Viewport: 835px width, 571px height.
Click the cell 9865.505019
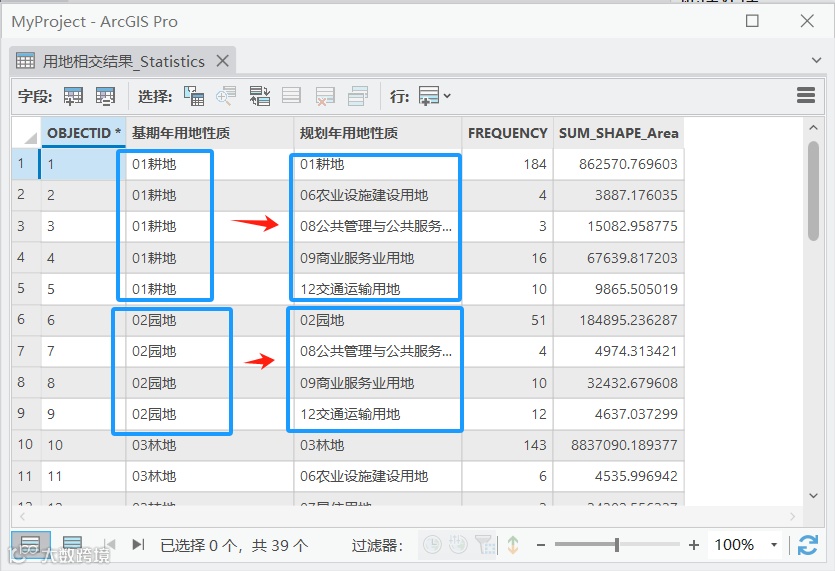tap(618, 289)
